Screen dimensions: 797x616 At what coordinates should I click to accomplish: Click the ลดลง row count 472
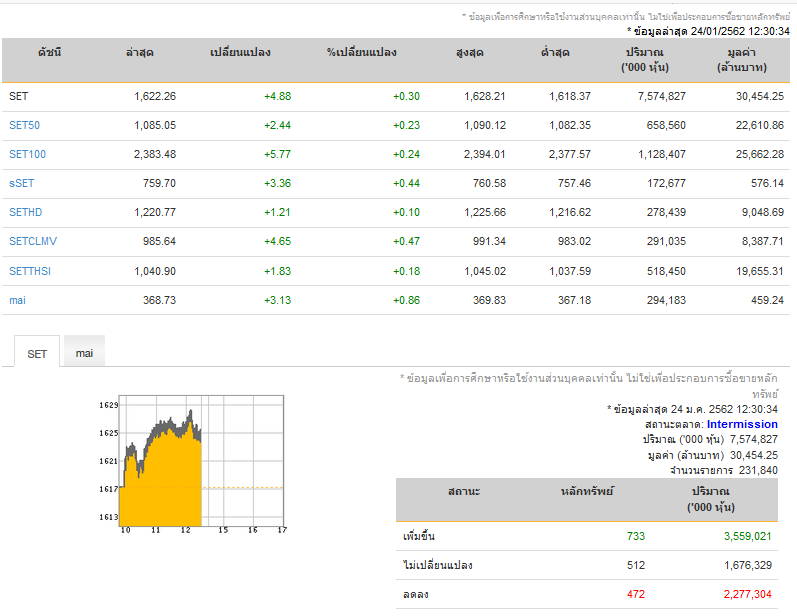point(636,594)
